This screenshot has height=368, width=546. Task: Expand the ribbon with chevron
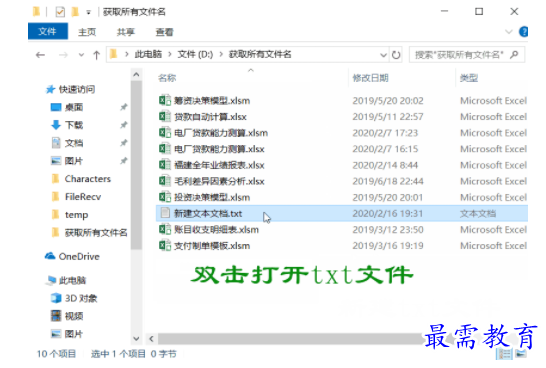508,32
